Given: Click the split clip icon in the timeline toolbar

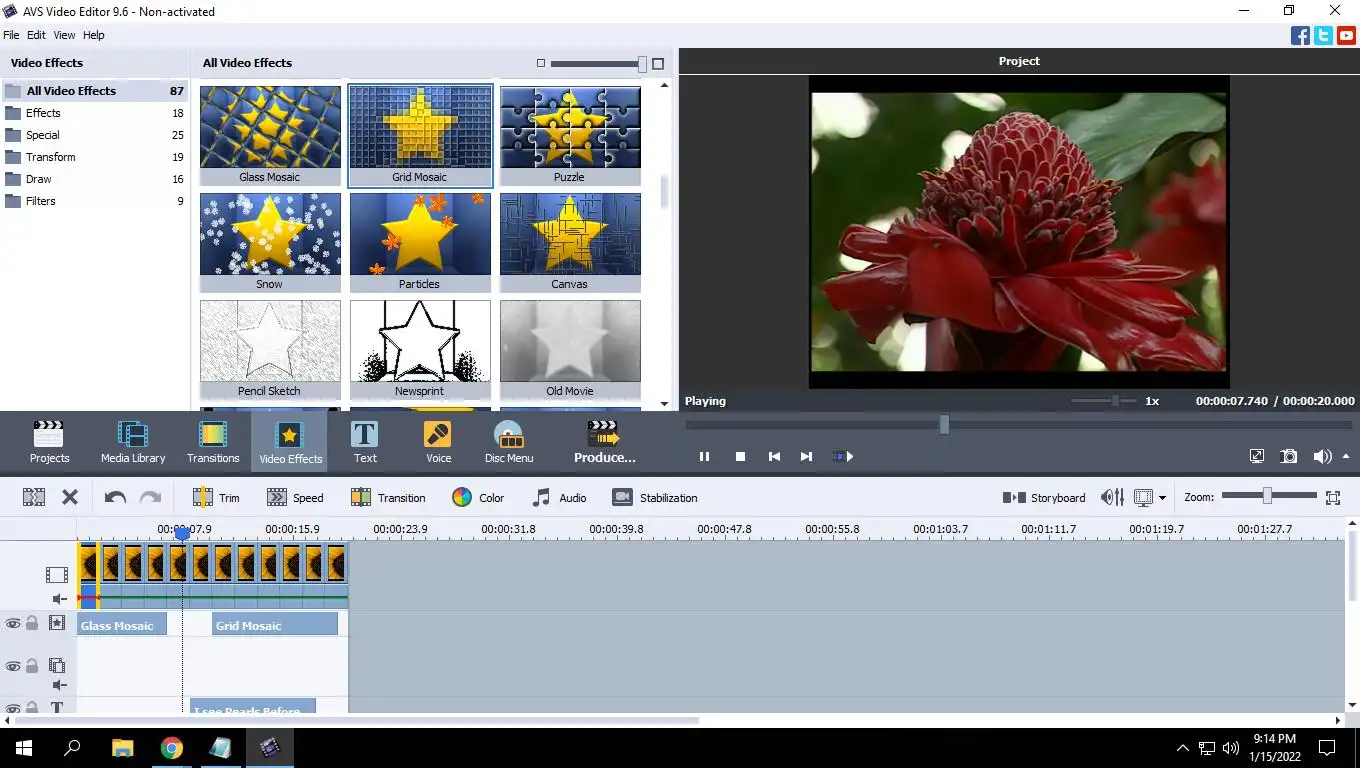Looking at the screenshot, I should [34, 497].
